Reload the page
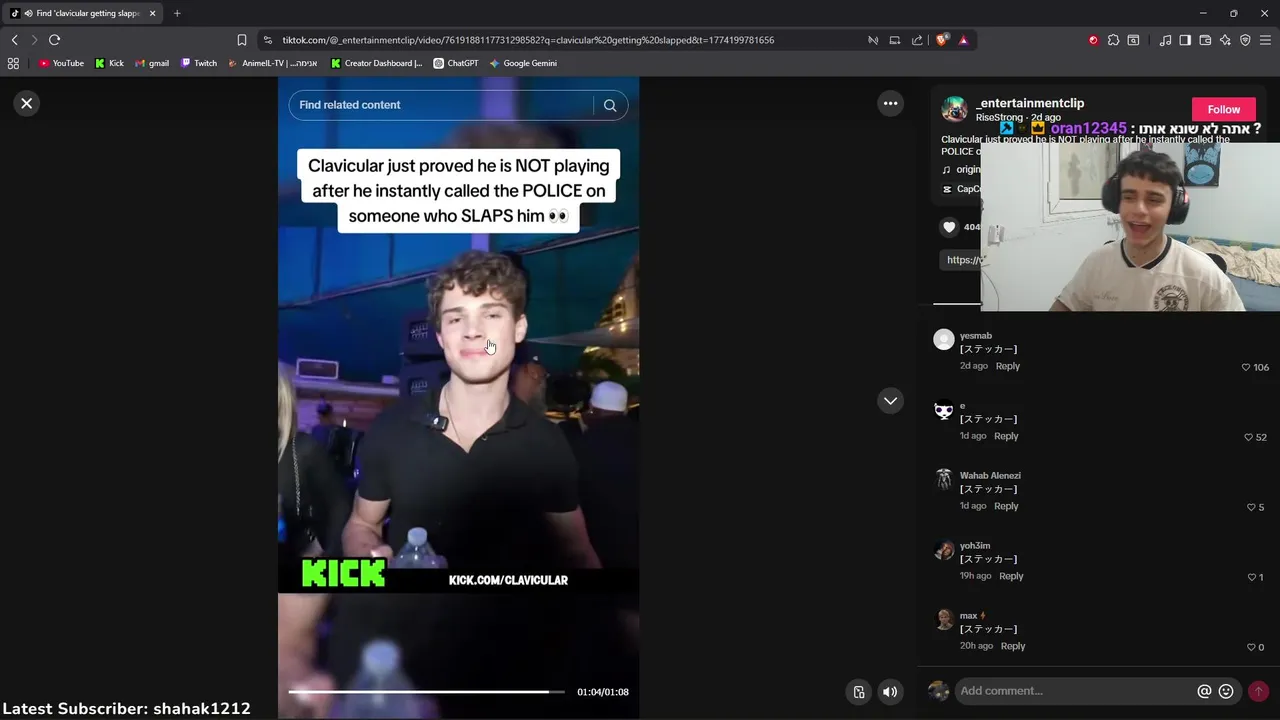The width and height of the screenshot is (1280, 720). (x=54, y=40)
